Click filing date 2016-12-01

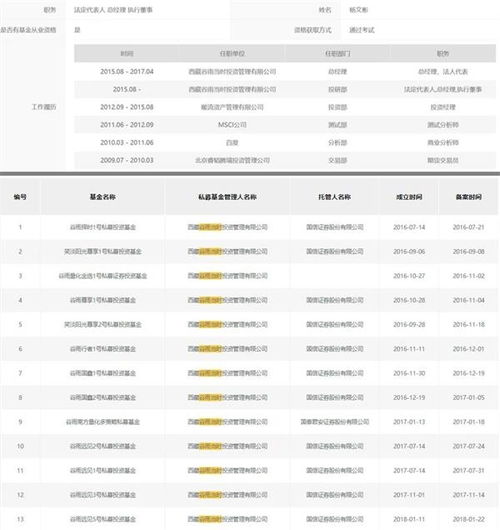point(469,349)
